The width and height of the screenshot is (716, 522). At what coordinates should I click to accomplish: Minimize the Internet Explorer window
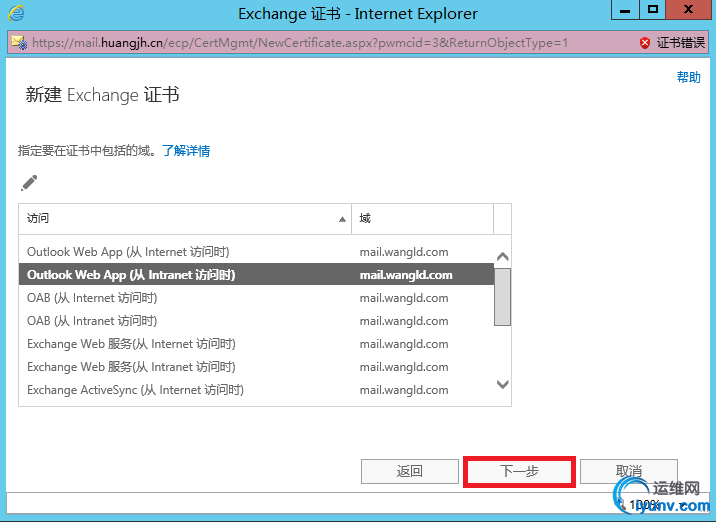pos(625,10)
